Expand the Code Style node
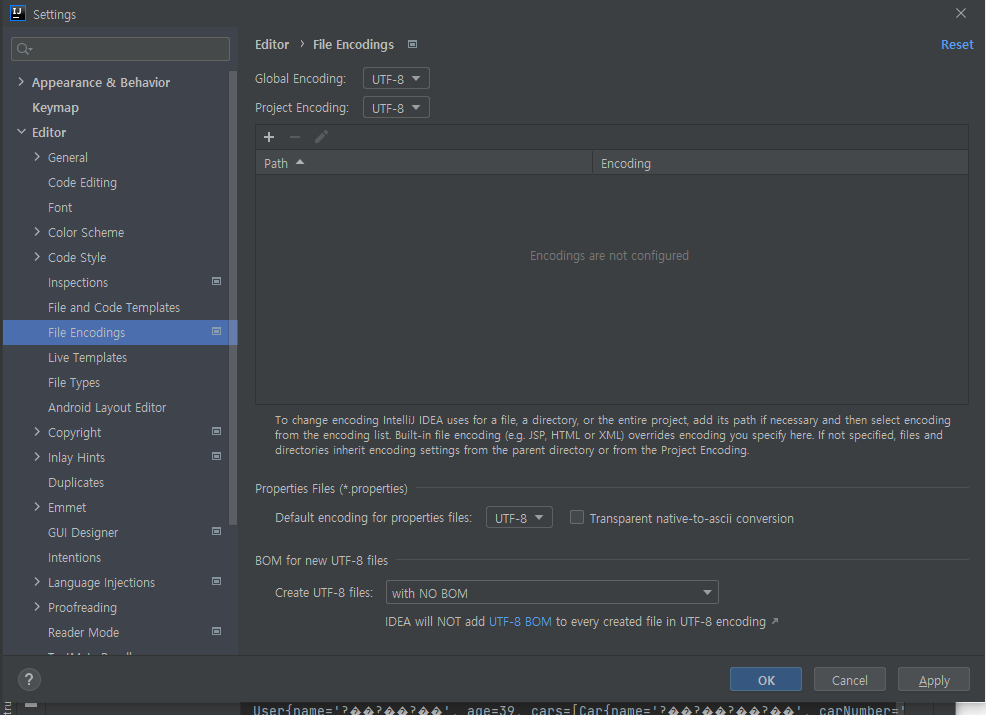 pyautogui.click(x=36, y=257)
